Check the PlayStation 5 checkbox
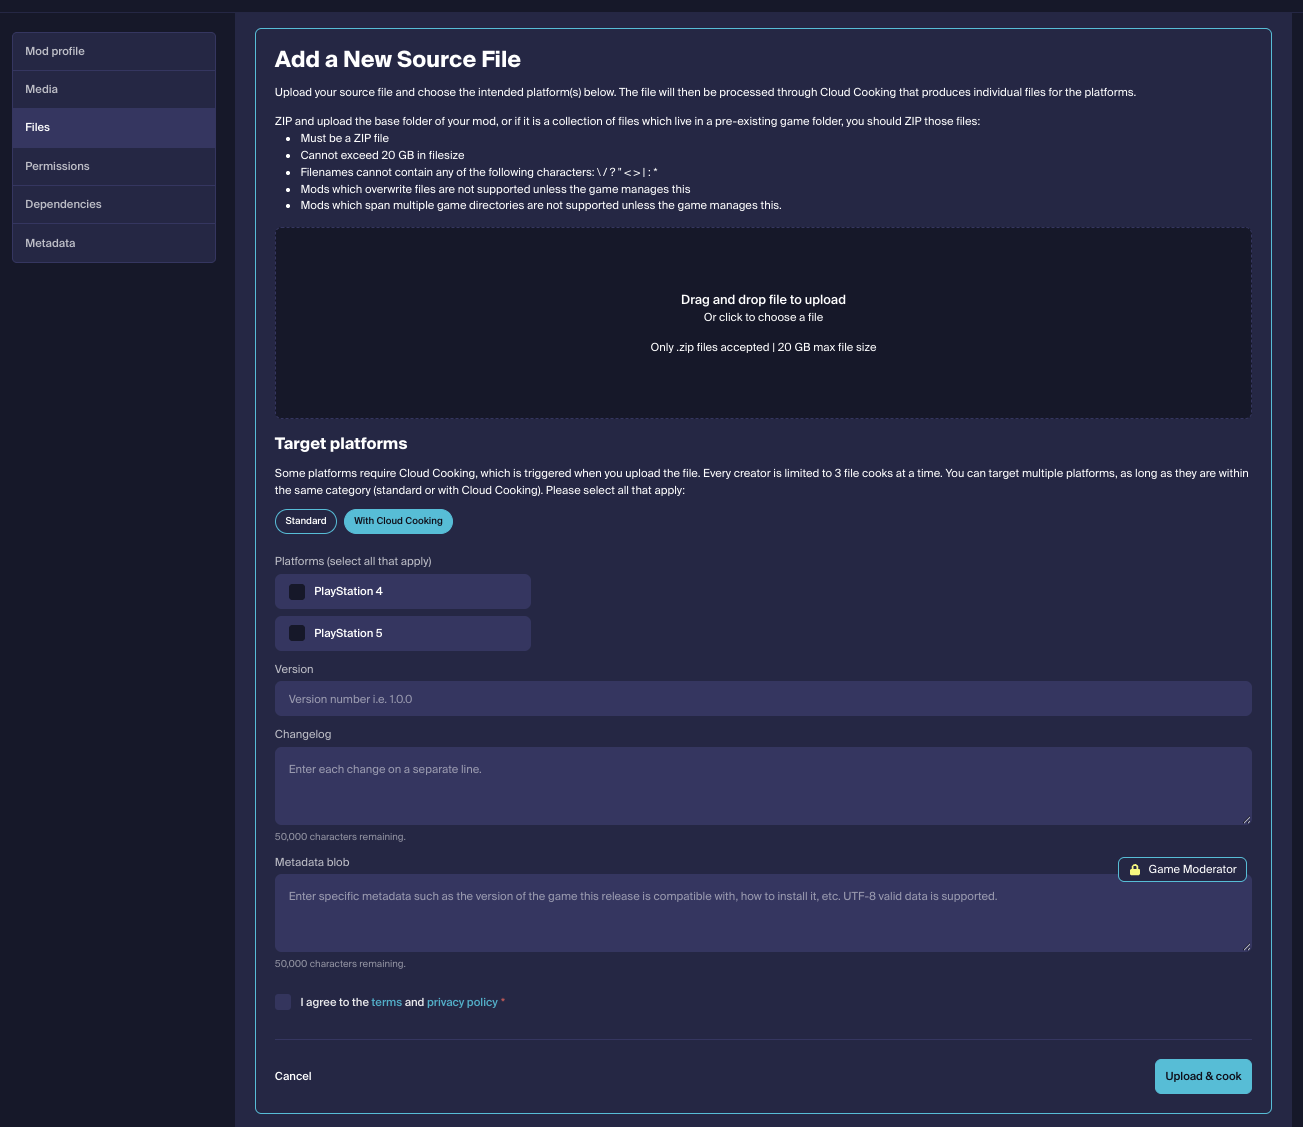The width and height of the screenshot is (1303, 1127). 297,633
